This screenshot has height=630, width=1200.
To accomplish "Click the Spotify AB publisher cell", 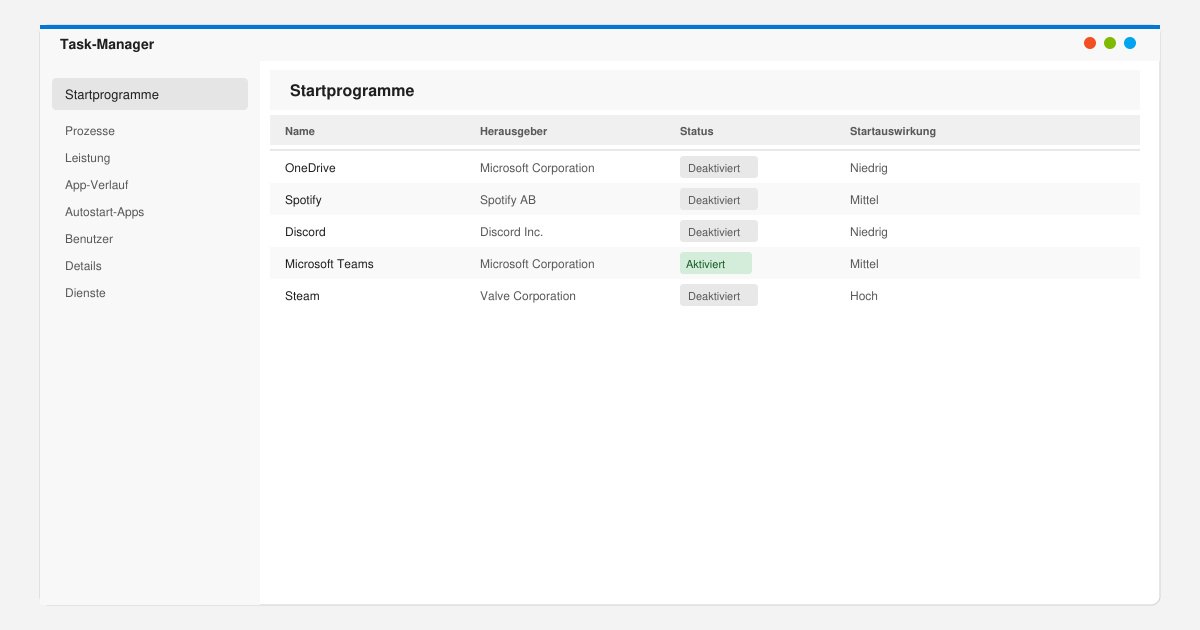I will [x=508, y=200].
